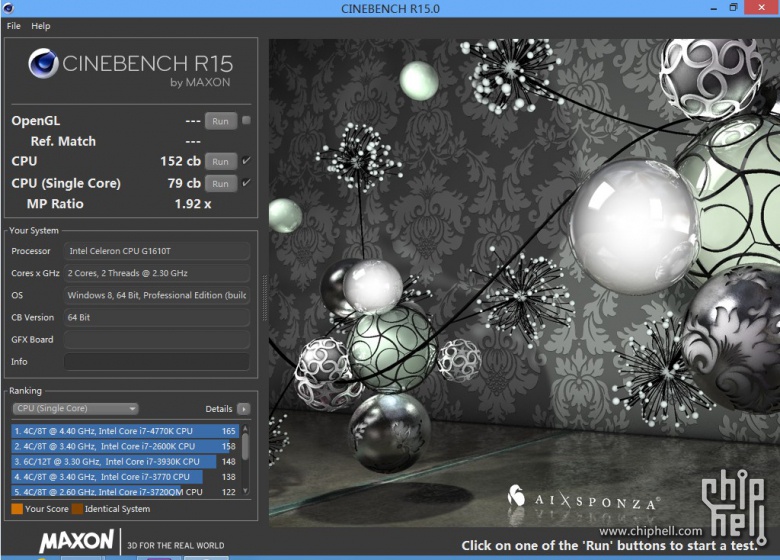Toggle the CPU test checkbox
The image size is (780, 560).
[x=246, y=161]
